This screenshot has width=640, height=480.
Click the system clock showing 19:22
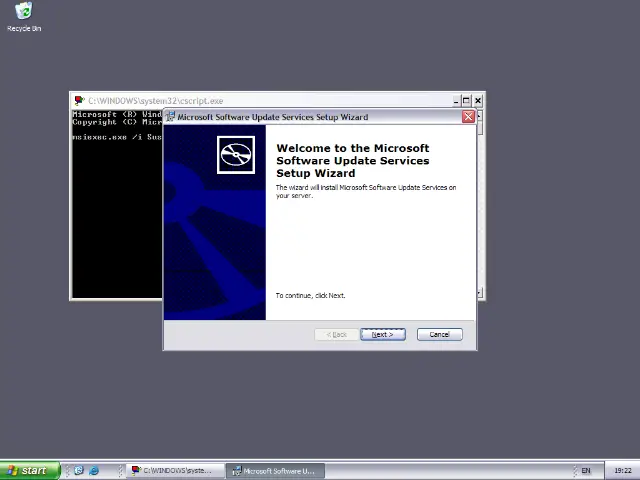pos(622,471)
